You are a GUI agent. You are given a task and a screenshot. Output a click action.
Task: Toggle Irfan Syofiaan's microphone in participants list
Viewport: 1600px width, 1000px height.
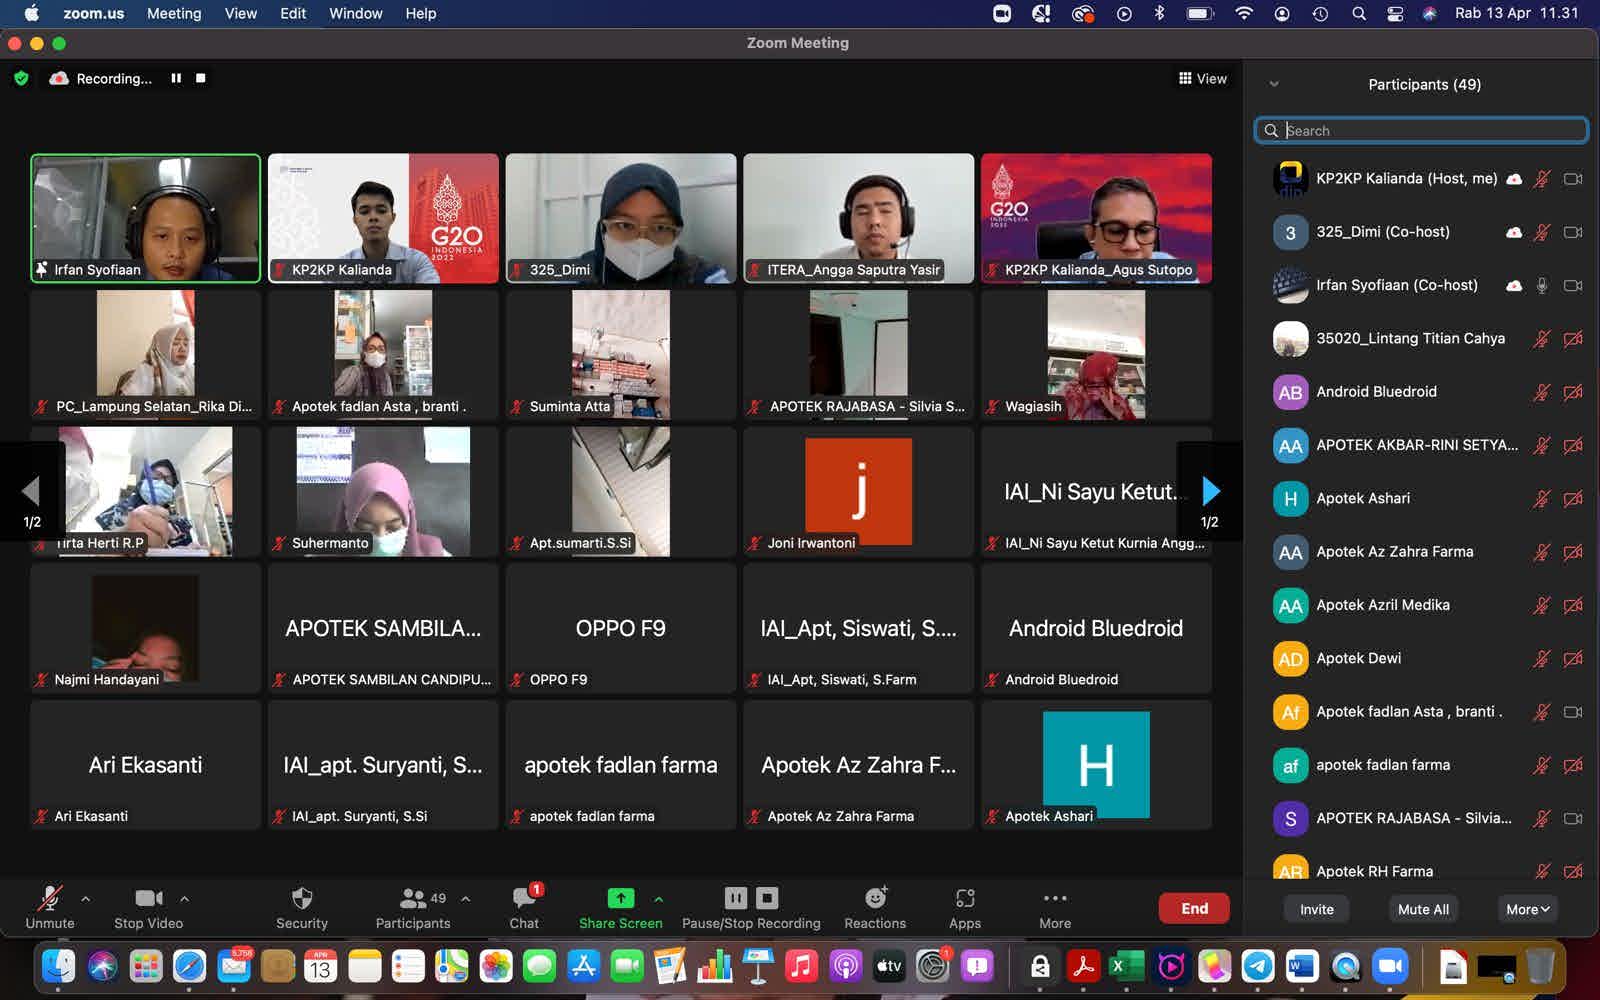[x=1542, y=285]
